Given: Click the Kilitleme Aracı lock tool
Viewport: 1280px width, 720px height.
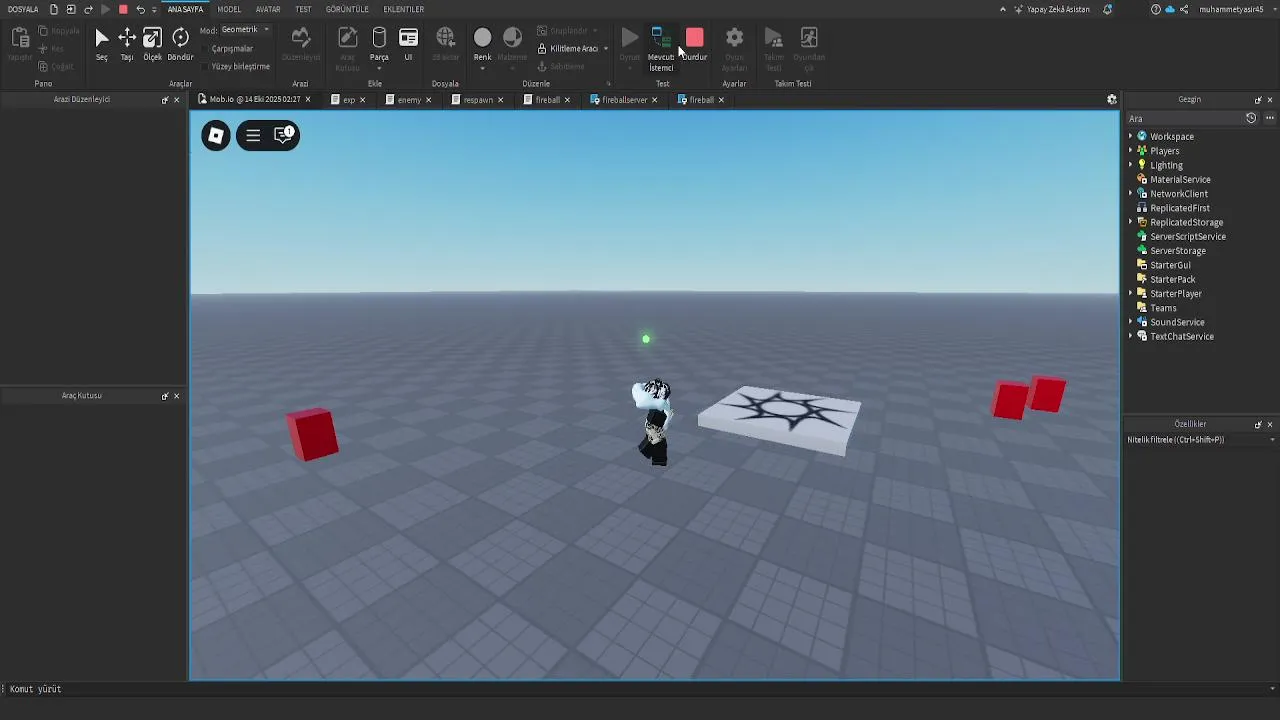Looking at the screenshot, I should 568,48.
